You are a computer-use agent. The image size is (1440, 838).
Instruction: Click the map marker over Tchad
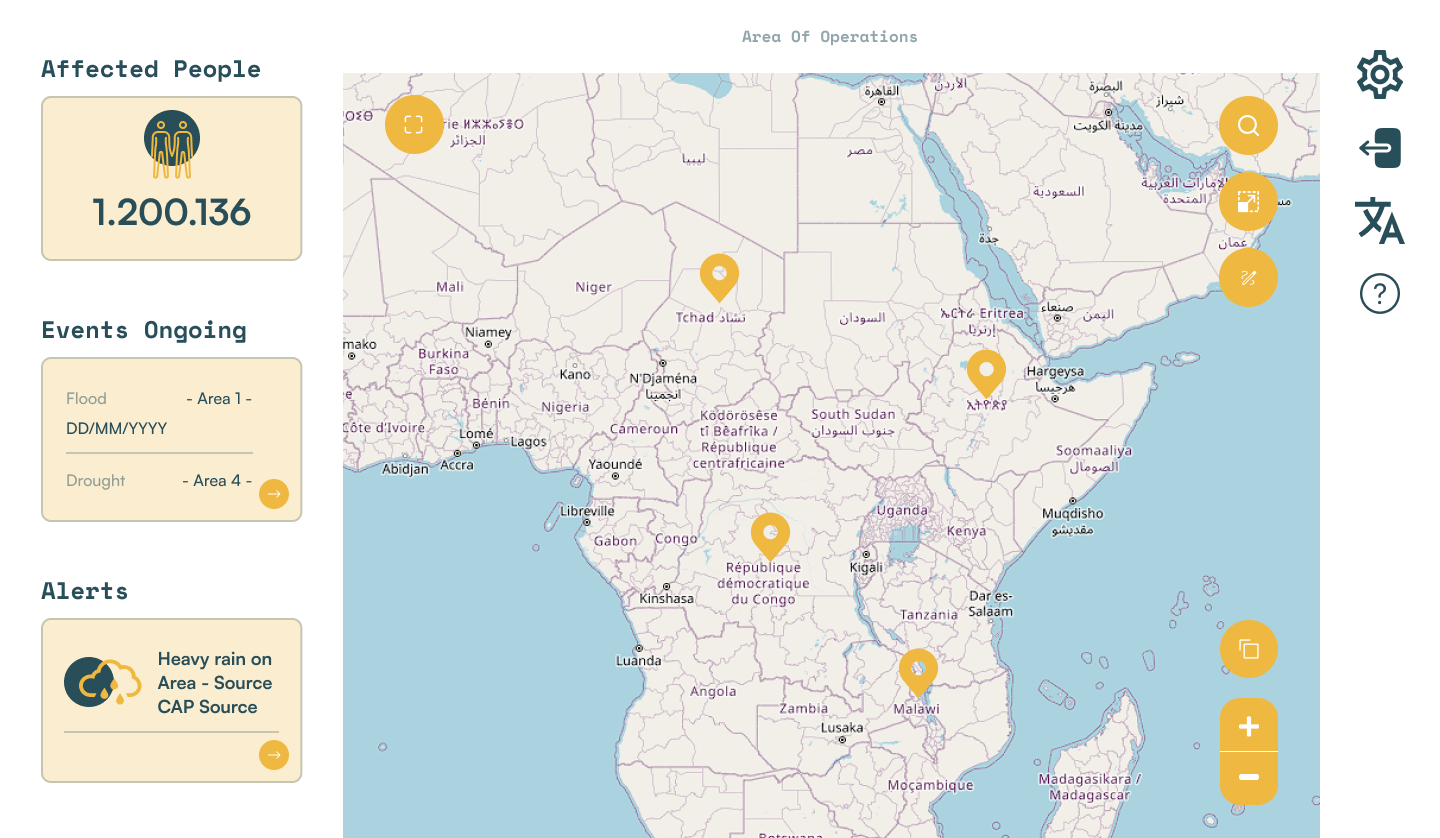(719, 274)
